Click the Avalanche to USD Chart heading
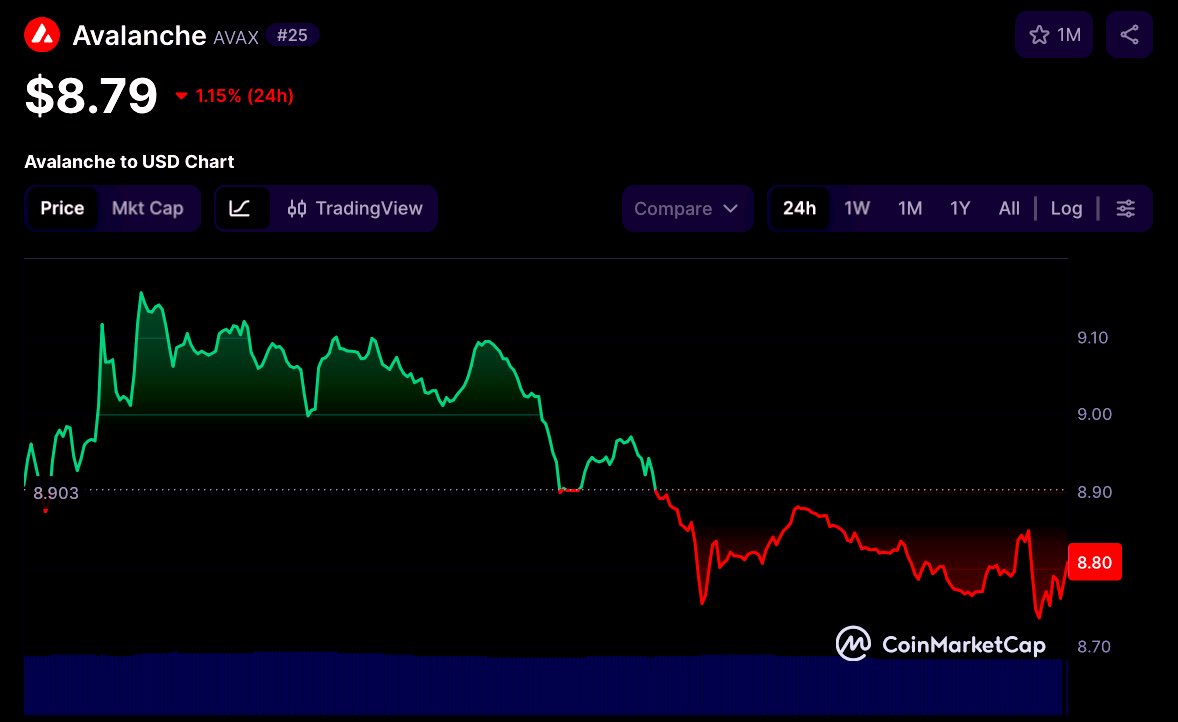Viewport: 1178px width, 722px height. tap(129, 162)
